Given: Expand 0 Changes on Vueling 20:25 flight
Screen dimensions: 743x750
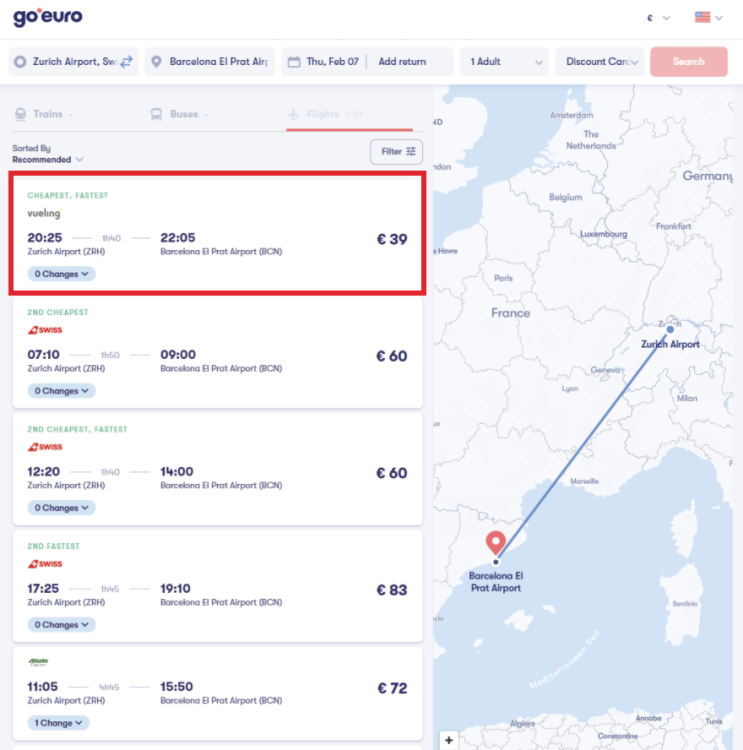Looking at the screenshot, I should coord(61,274).
